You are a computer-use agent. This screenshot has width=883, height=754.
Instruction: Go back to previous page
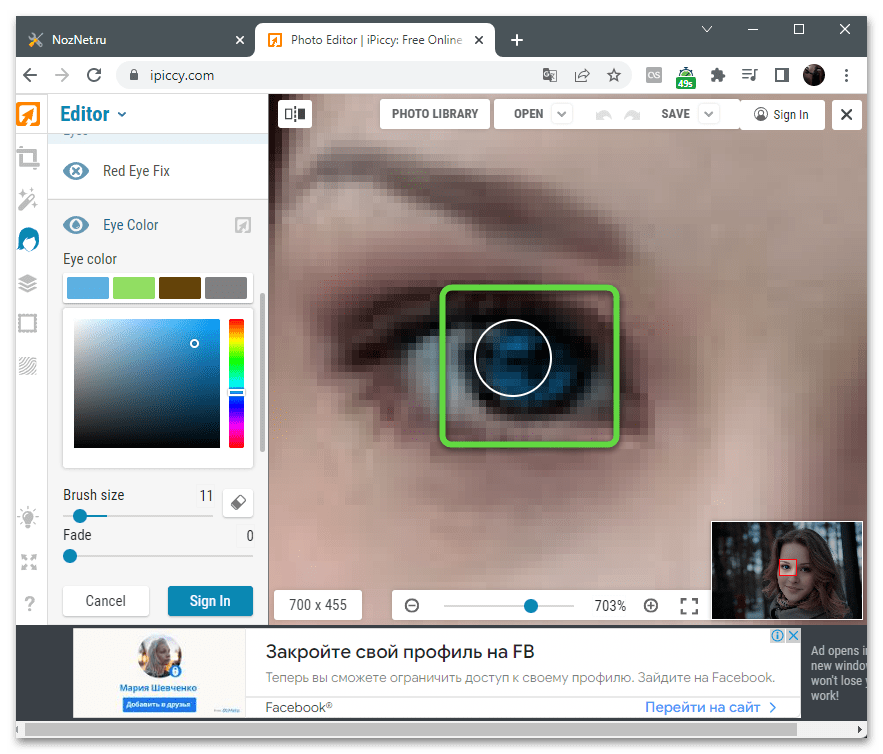(30, 75)
